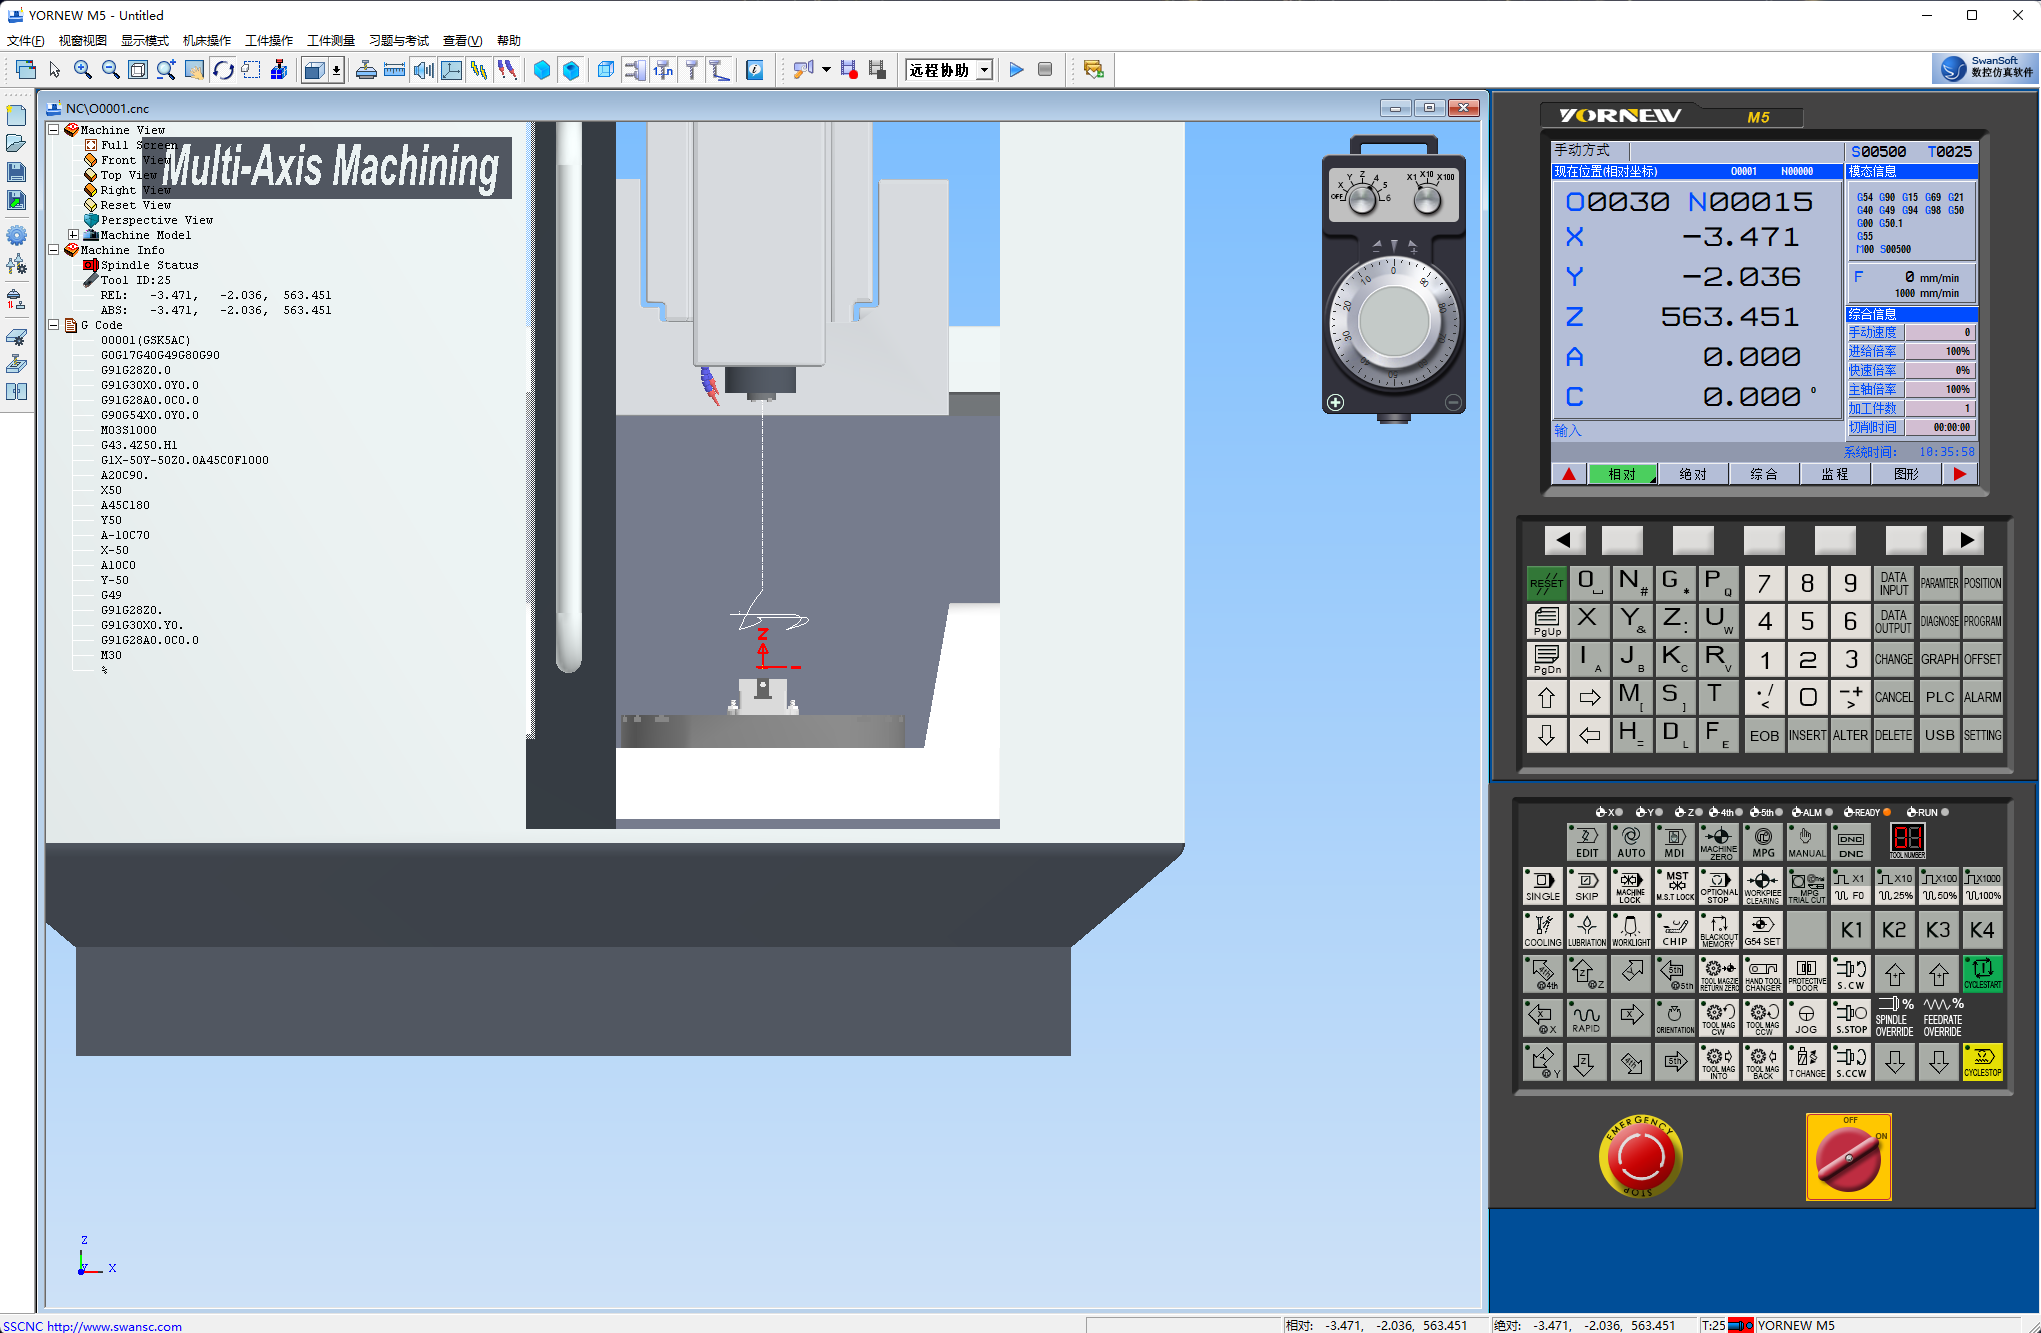Switch to the 绝对 position tab
The height and width of the screenshot is (1333, 2041).
[1693, 474]
